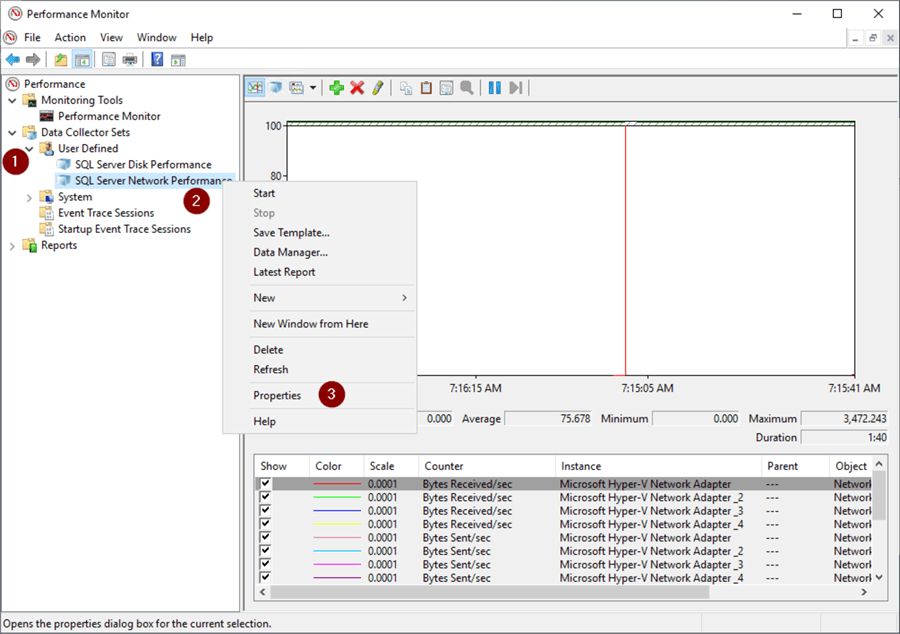Choose Refresh in context menu
900x634 pixels.
(x=319, y=369)
